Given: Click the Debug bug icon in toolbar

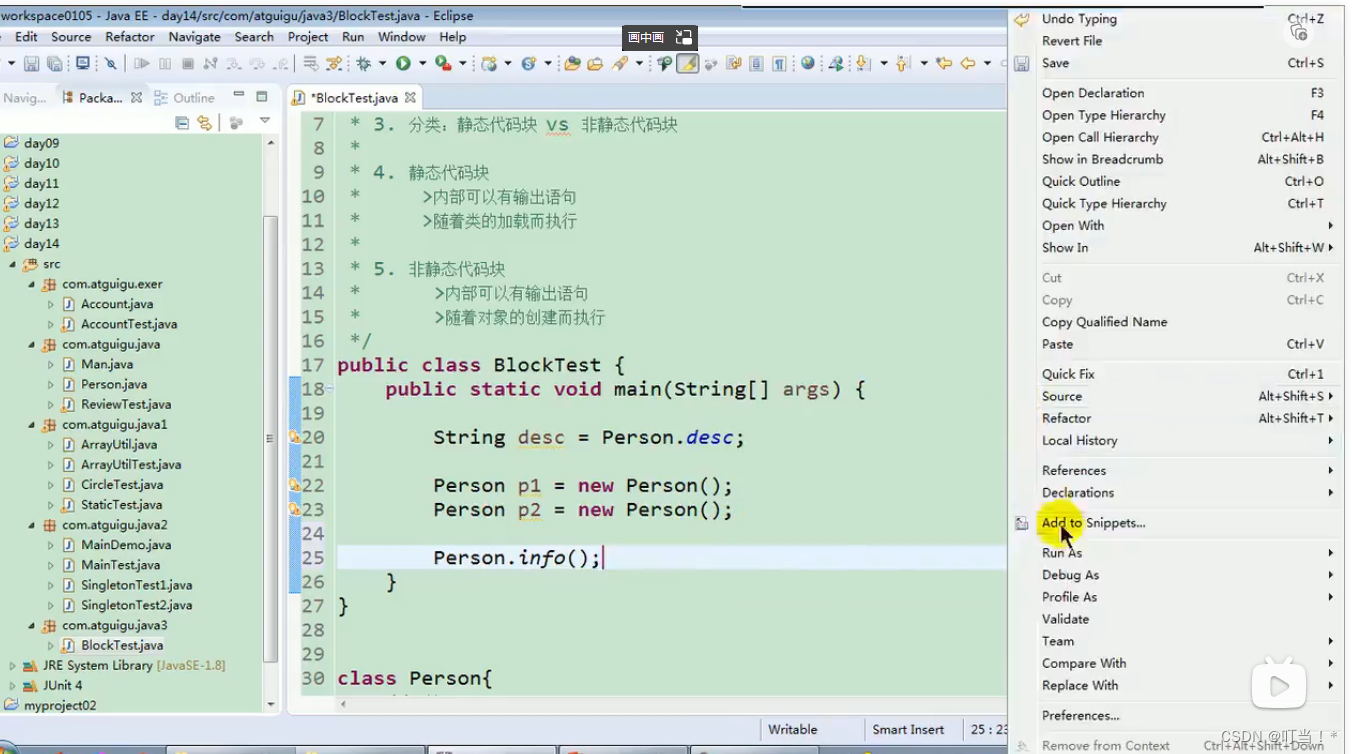Looking at the screenshot, I should pos(364,63).
